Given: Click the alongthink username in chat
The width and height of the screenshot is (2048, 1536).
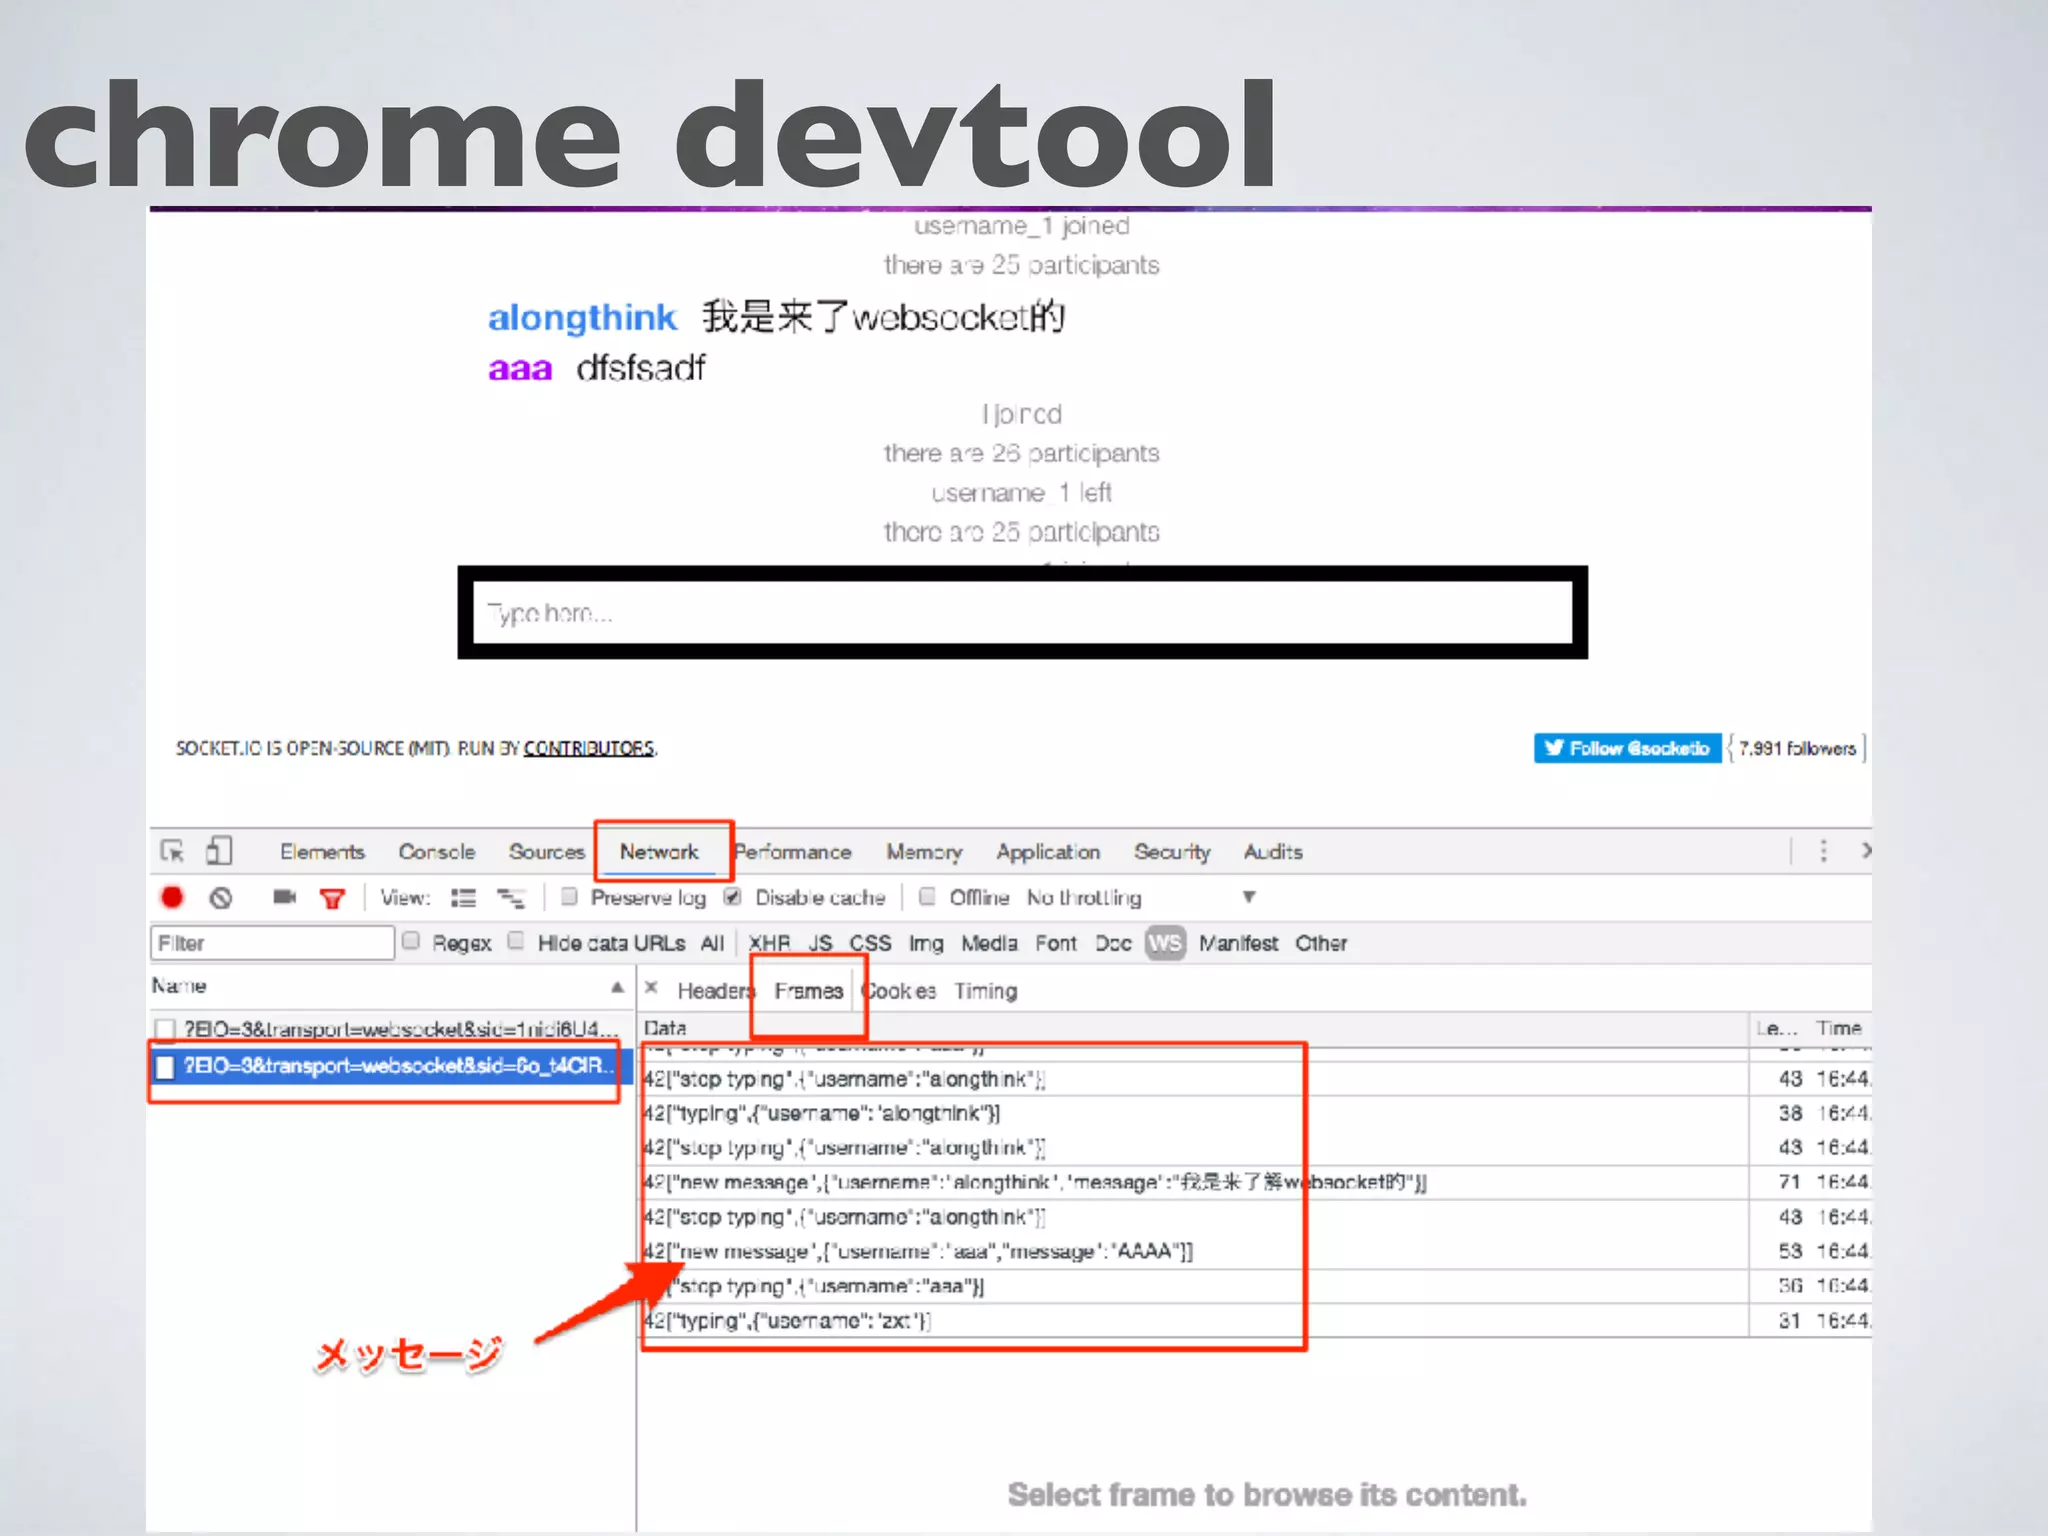Looking at the screenshot, I should click(582, 318).
